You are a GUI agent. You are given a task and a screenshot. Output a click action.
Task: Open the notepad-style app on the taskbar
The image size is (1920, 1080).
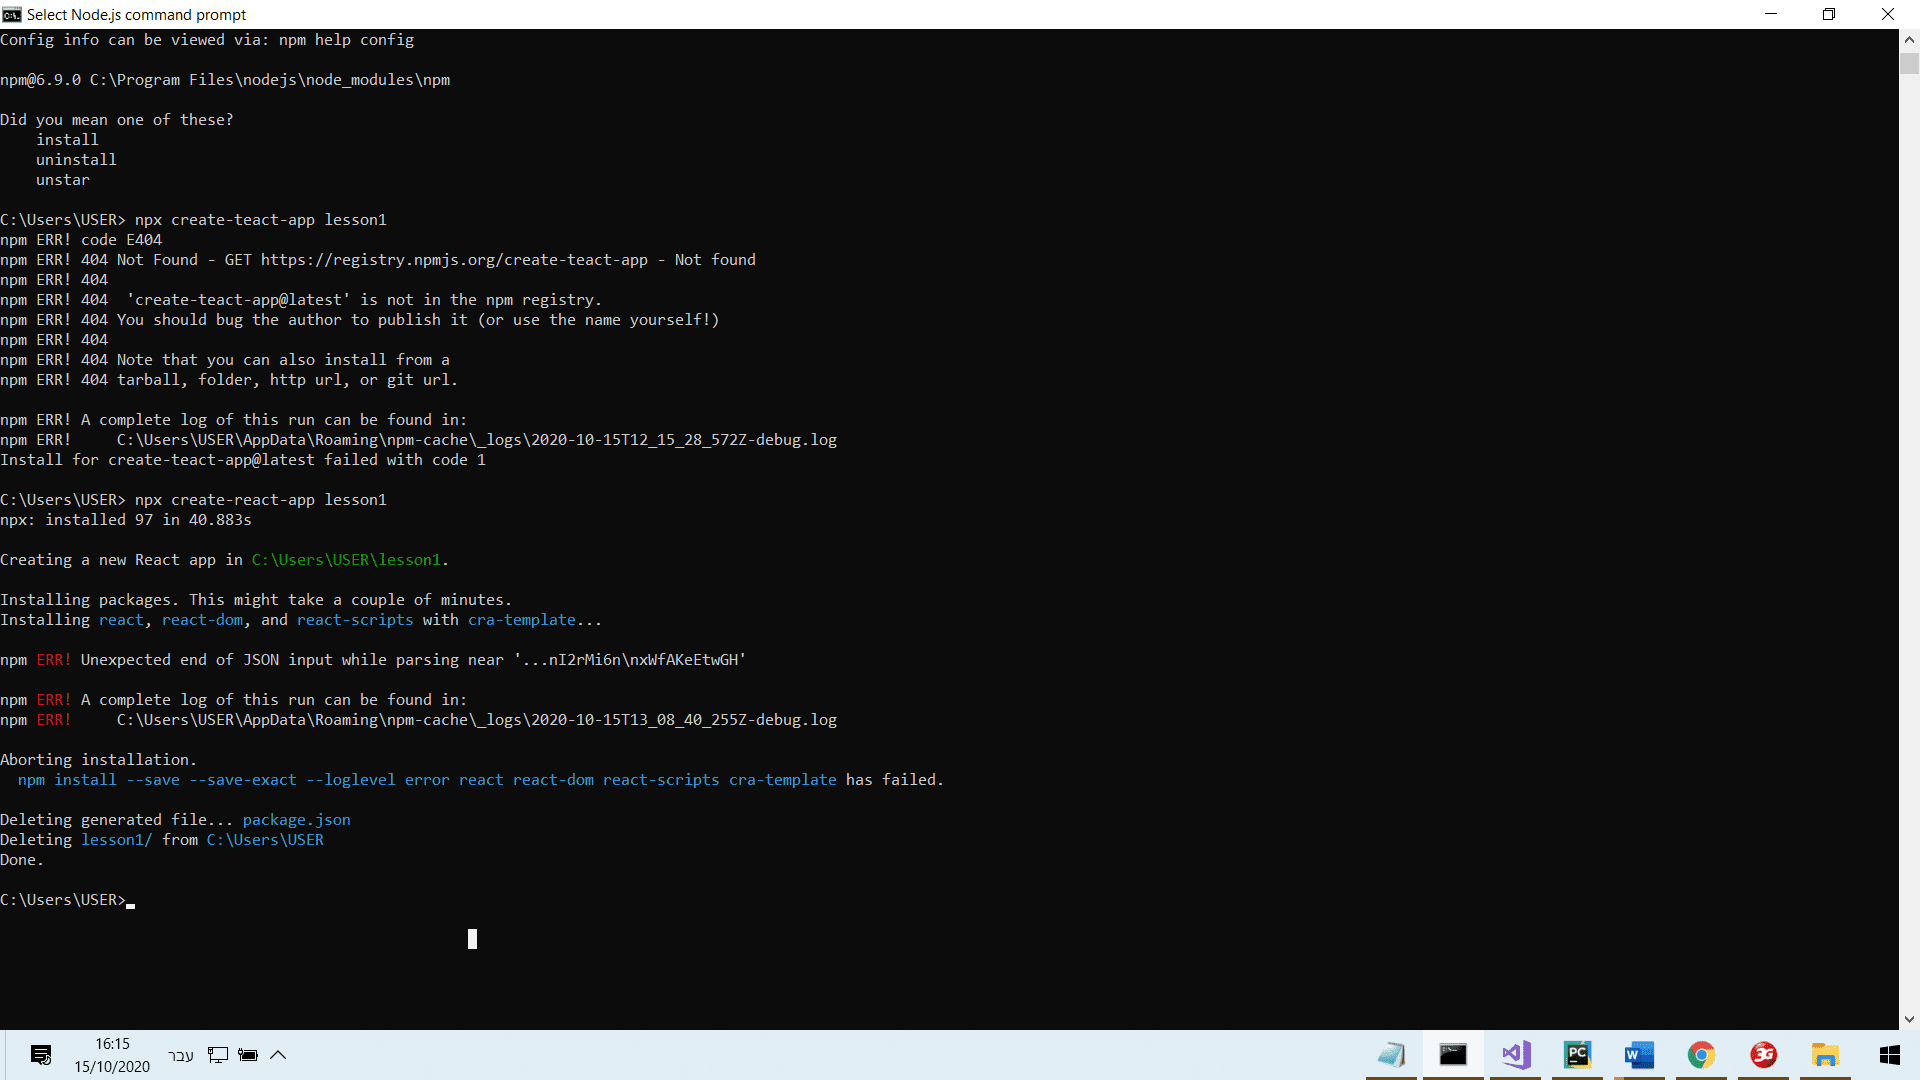[1391, 1055]
